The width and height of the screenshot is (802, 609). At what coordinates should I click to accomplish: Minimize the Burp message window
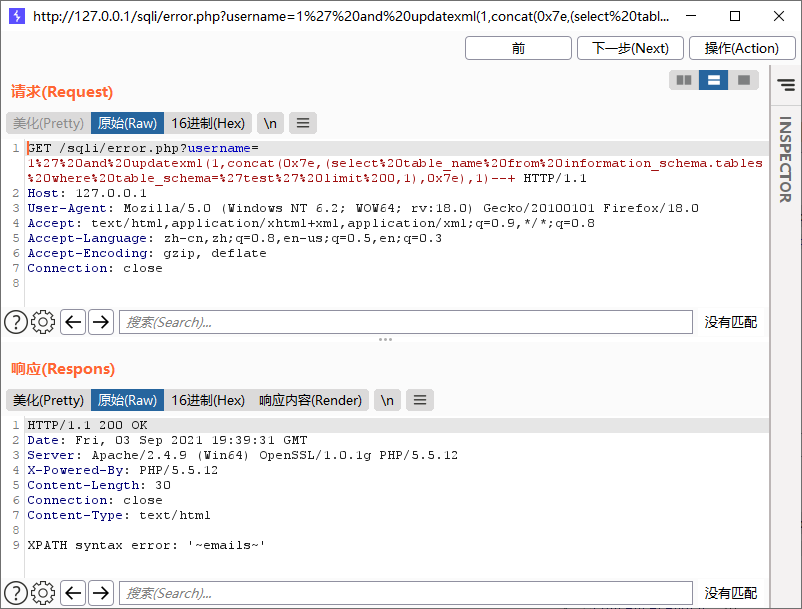coord(691,16)
